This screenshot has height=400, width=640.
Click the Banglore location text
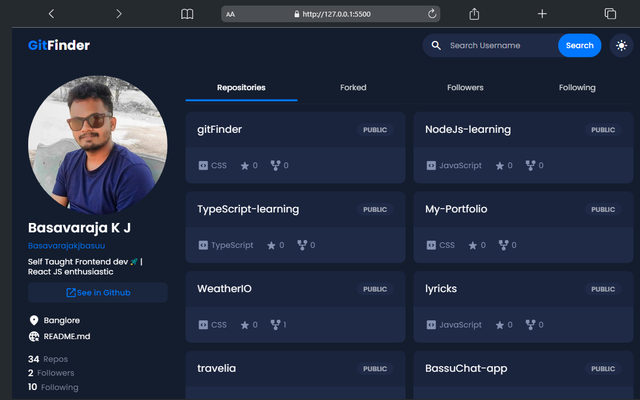[62, 320]
